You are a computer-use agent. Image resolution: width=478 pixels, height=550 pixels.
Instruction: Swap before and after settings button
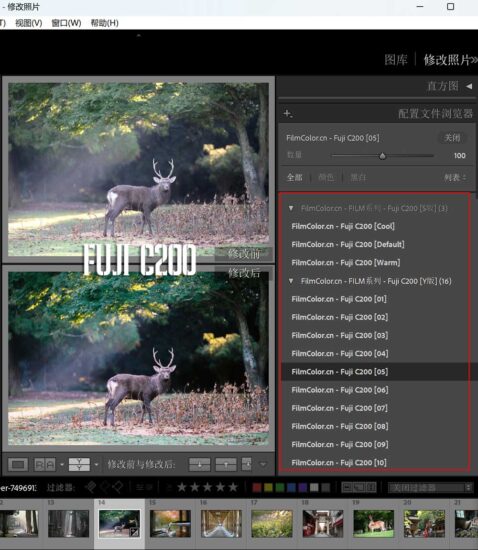click(x=247, y=464)
